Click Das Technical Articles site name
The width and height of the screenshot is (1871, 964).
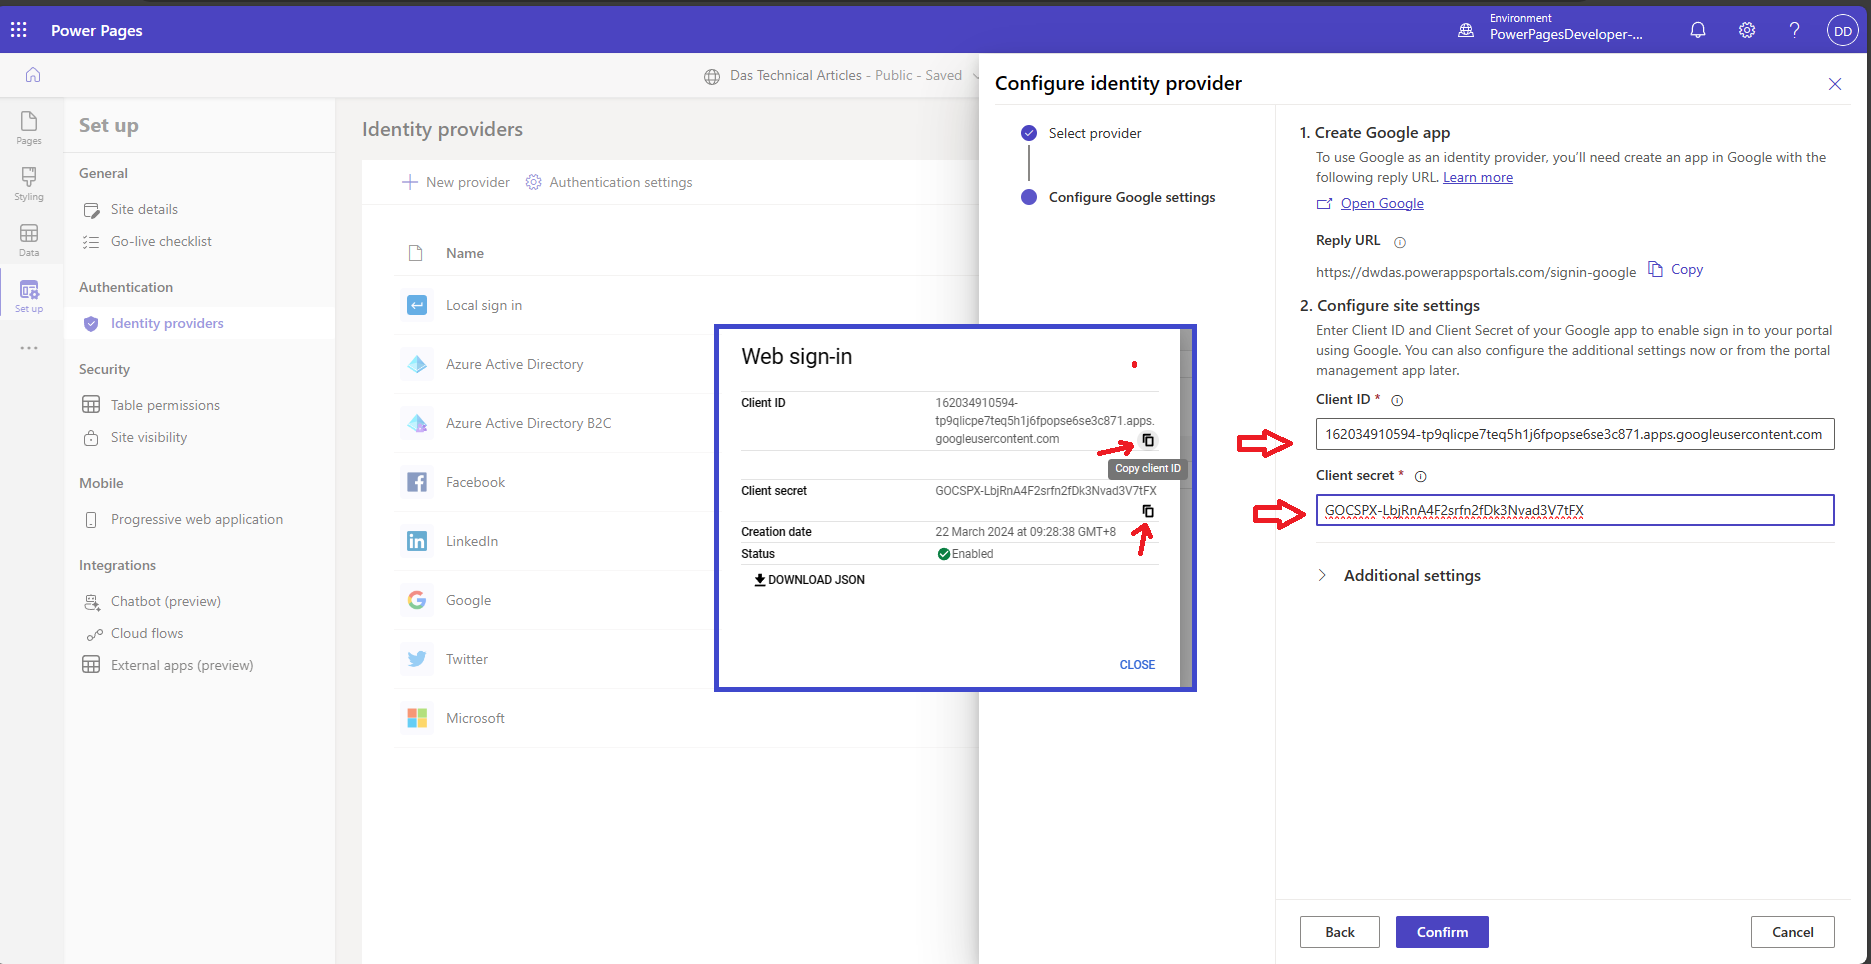pos(796,75)
